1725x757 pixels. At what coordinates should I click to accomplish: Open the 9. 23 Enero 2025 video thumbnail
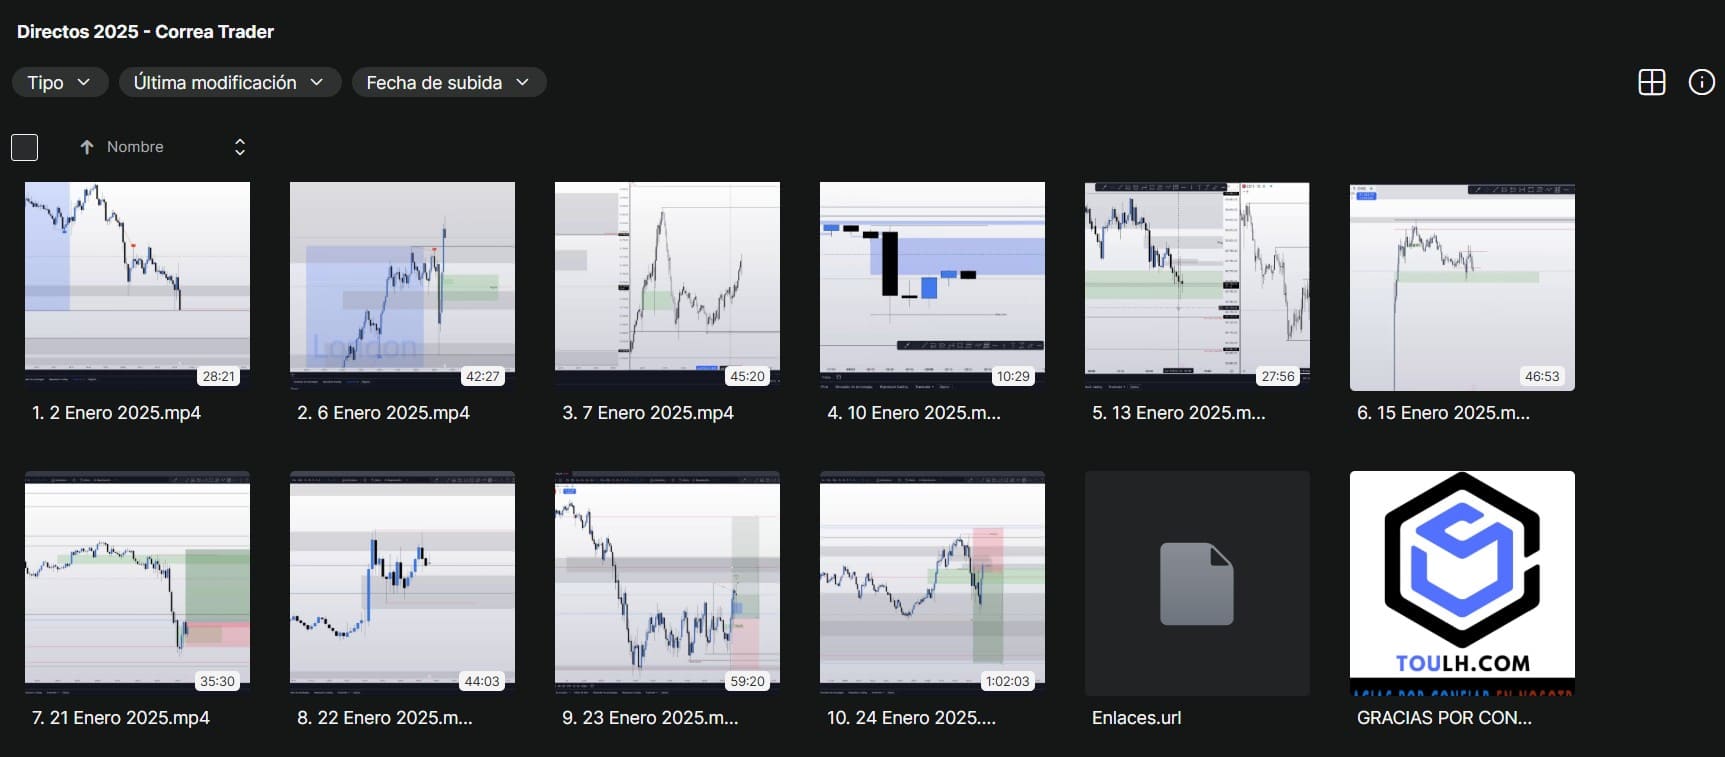(667, 580)
